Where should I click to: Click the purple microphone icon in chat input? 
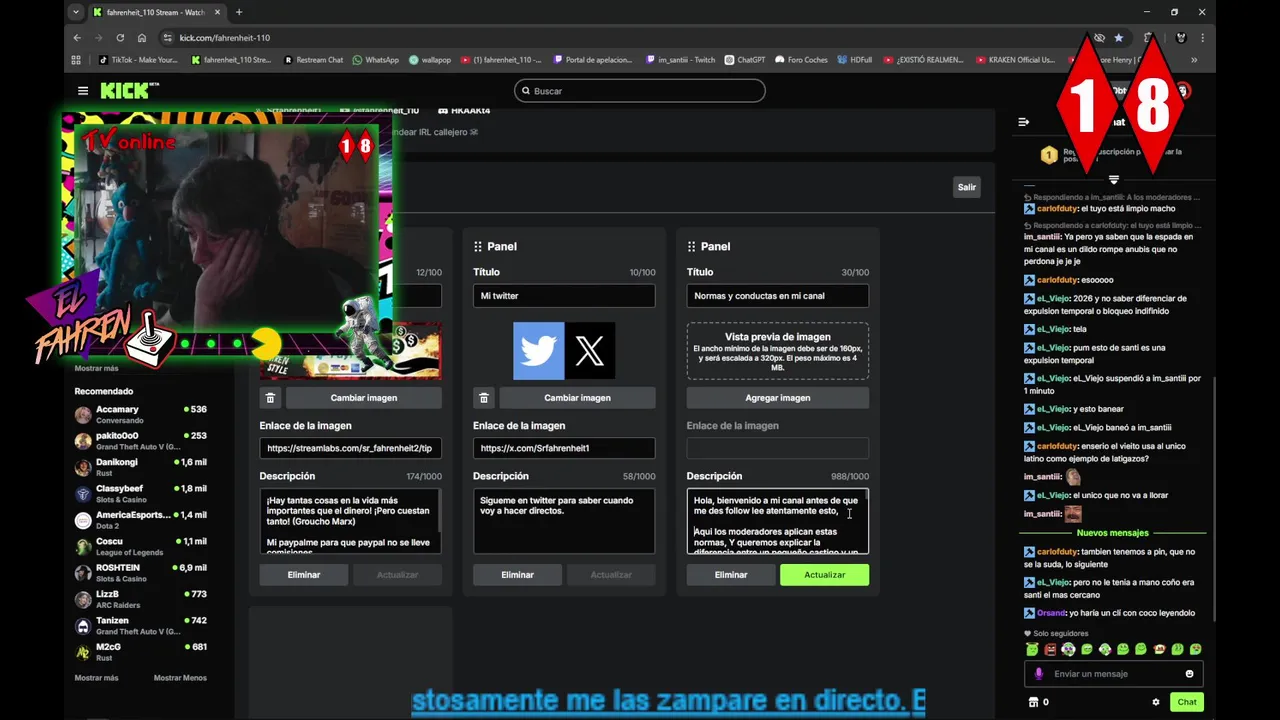point(1038,674)
